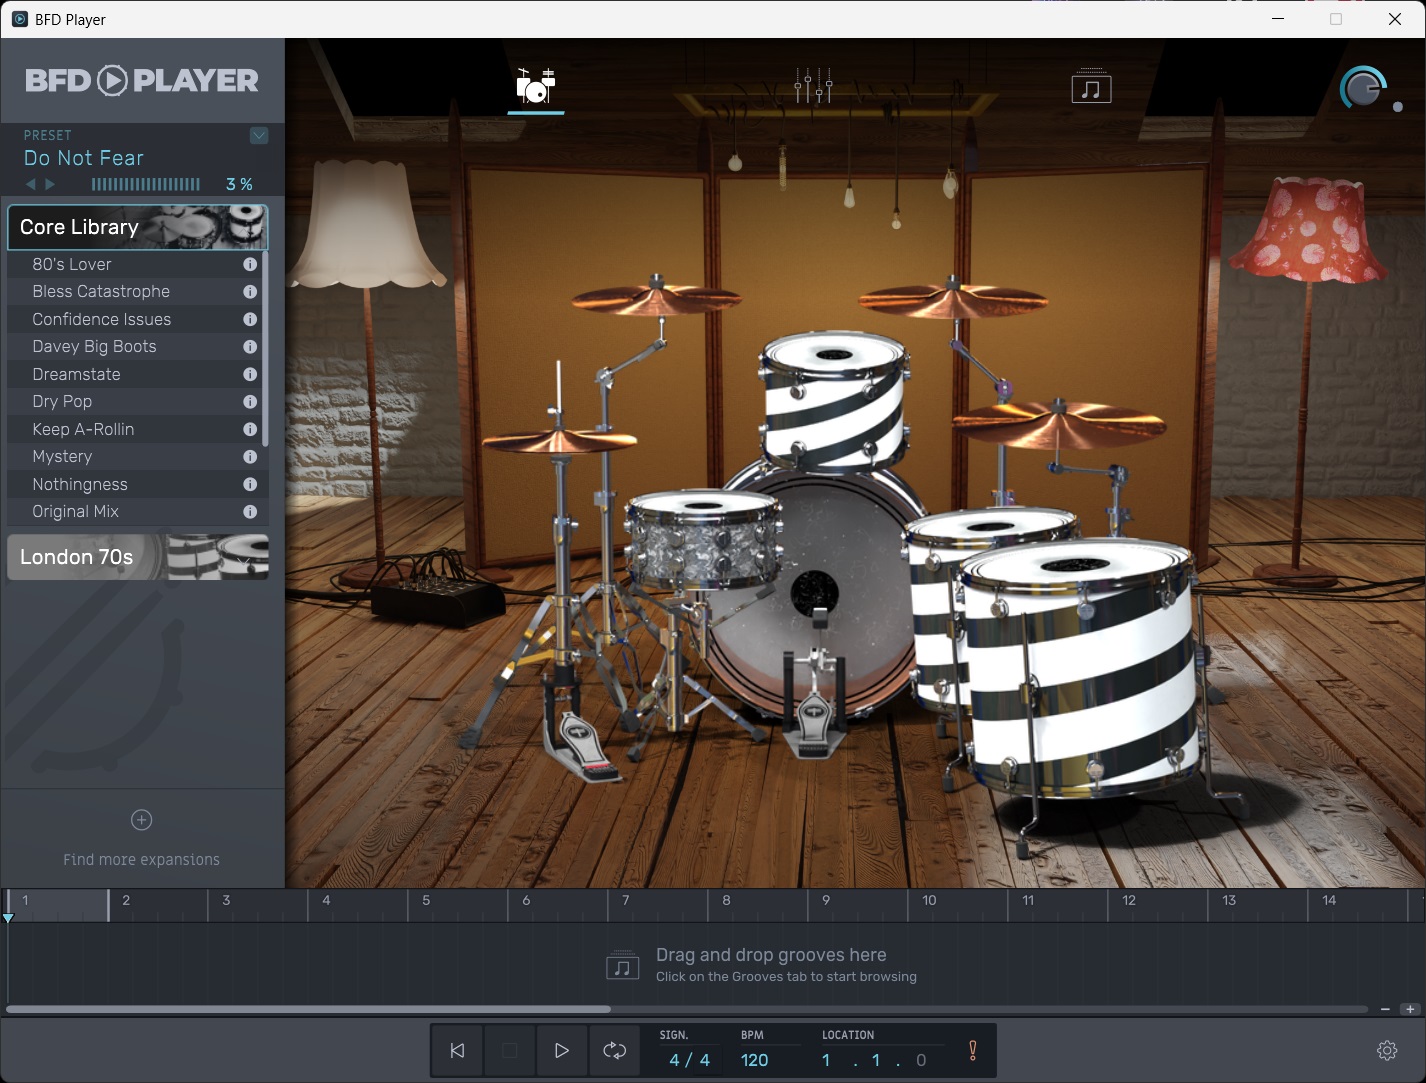Image resolution: width=1426 pixels, height=1083 pixels.
Task: Click the plus icon to find expansions
Action: 142,820
